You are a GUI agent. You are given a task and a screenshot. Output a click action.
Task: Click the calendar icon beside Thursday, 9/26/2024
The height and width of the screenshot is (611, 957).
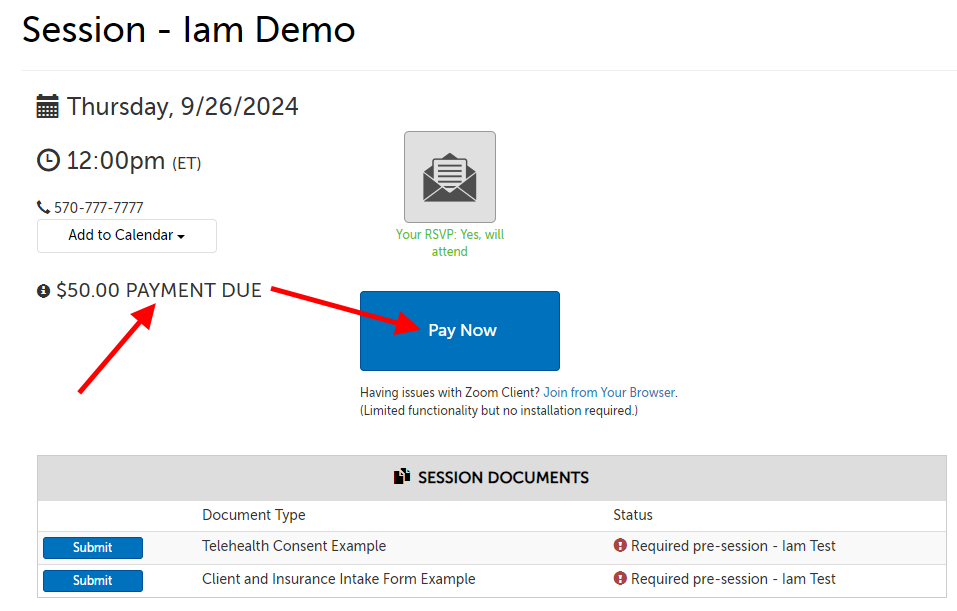point(45,105)
